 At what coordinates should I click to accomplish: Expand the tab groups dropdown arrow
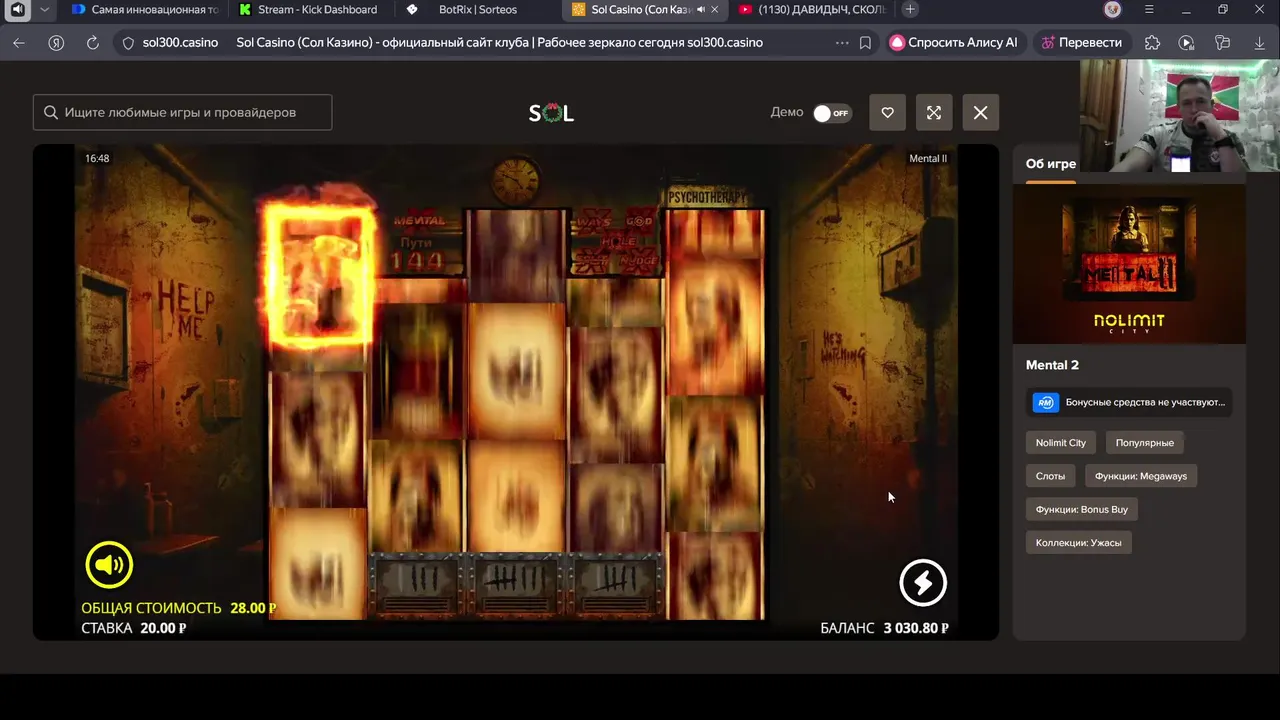44,9
